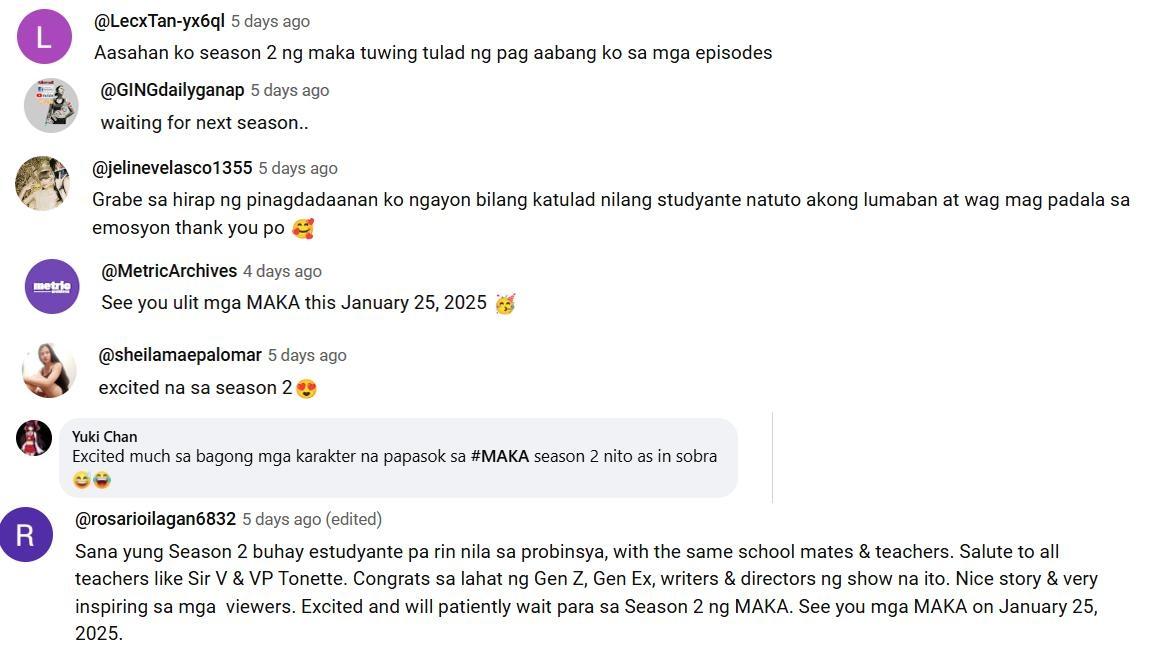Click the 'waiting for next season..' comment text
The height and width of the screenshot is (648, 1157).
[204, 123]
